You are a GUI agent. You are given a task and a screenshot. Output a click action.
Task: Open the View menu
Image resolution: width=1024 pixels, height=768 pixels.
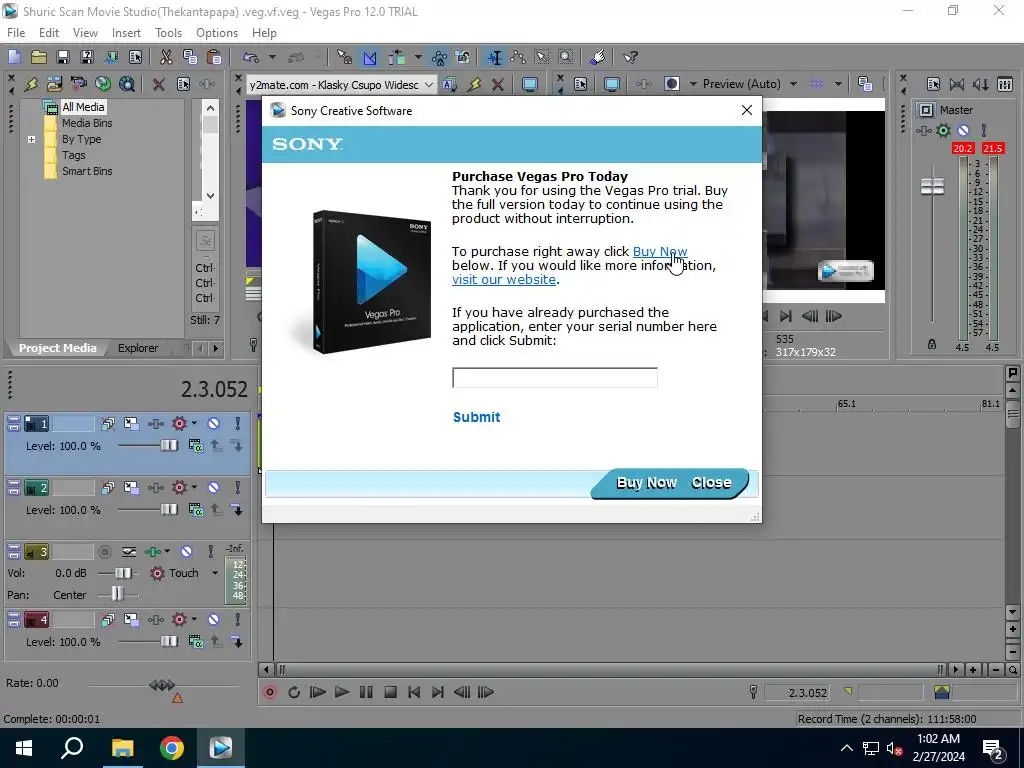[x=85, y=33]
